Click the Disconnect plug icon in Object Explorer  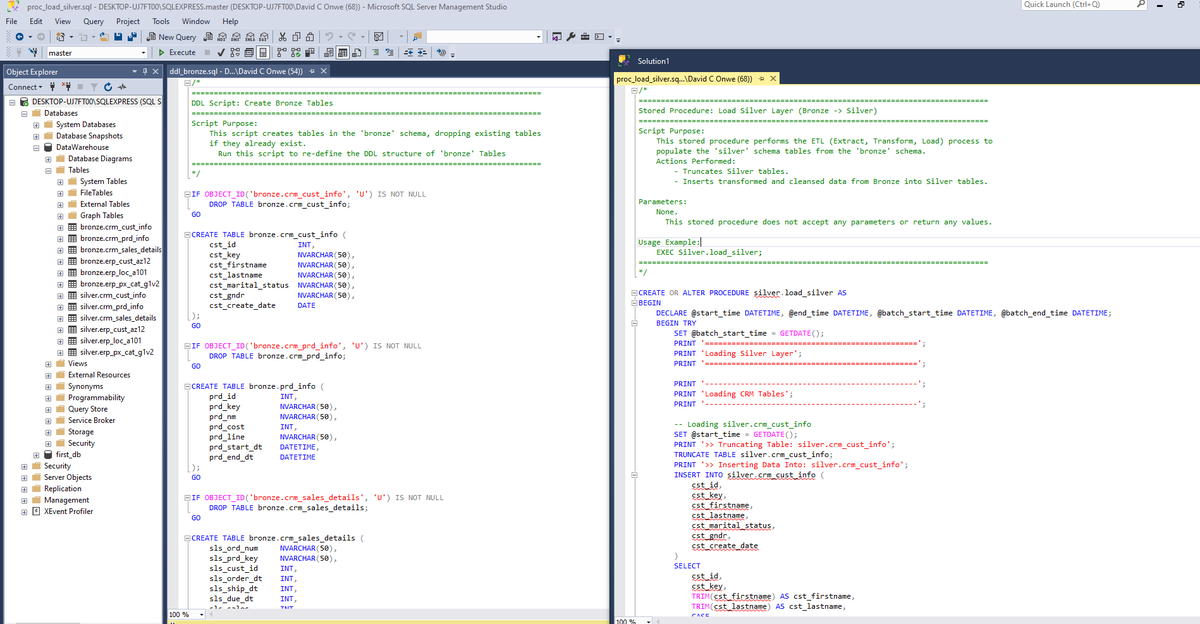click(67, 87)
